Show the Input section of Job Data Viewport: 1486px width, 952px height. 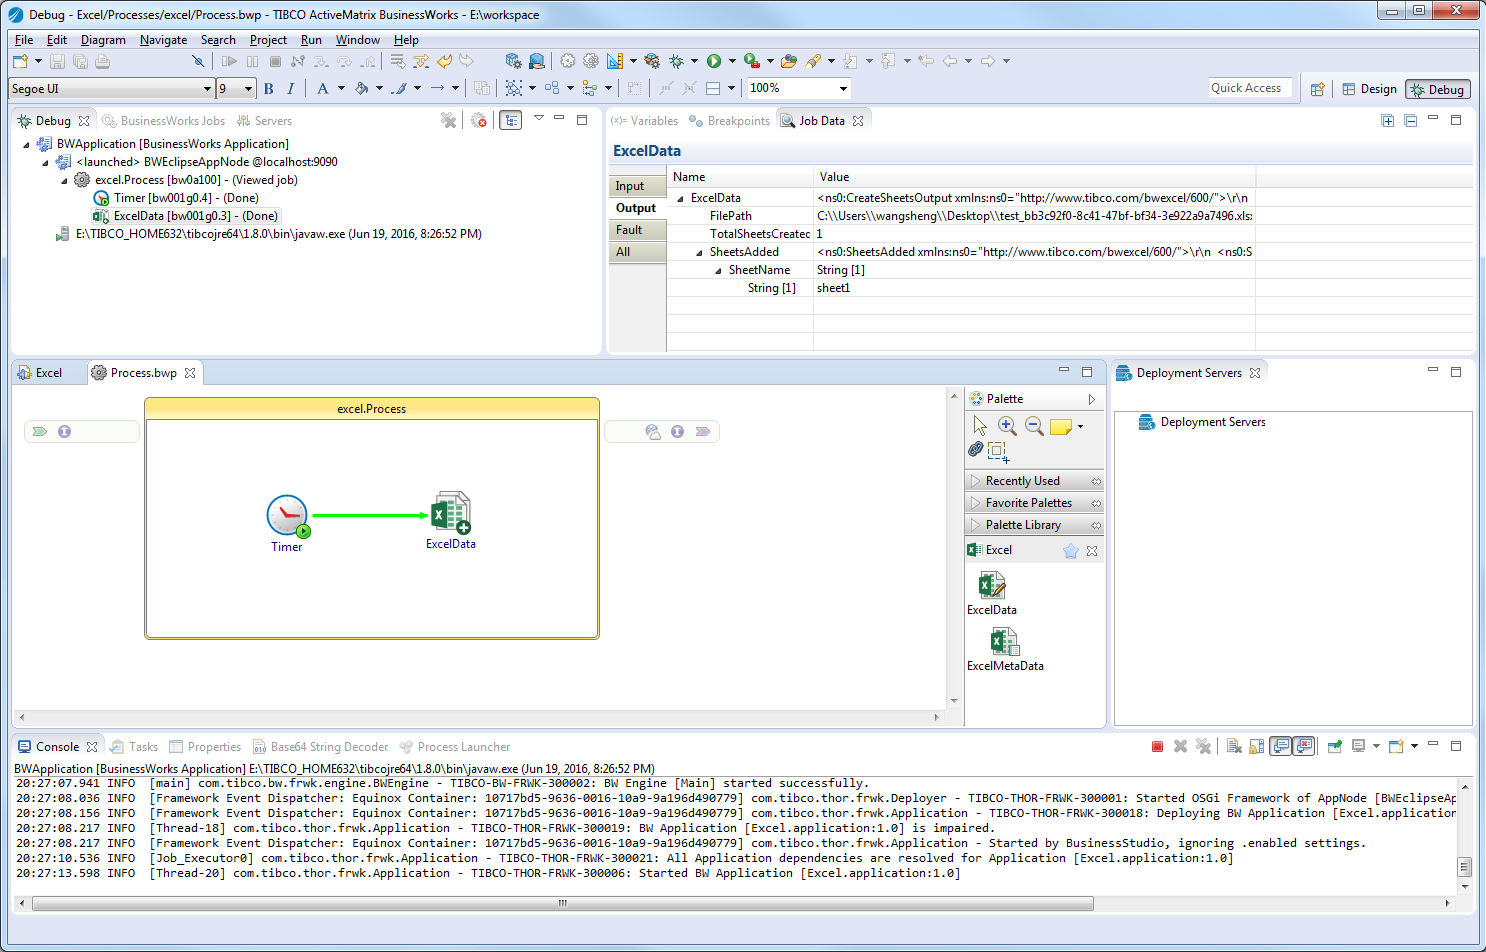(x=638, y=186)
